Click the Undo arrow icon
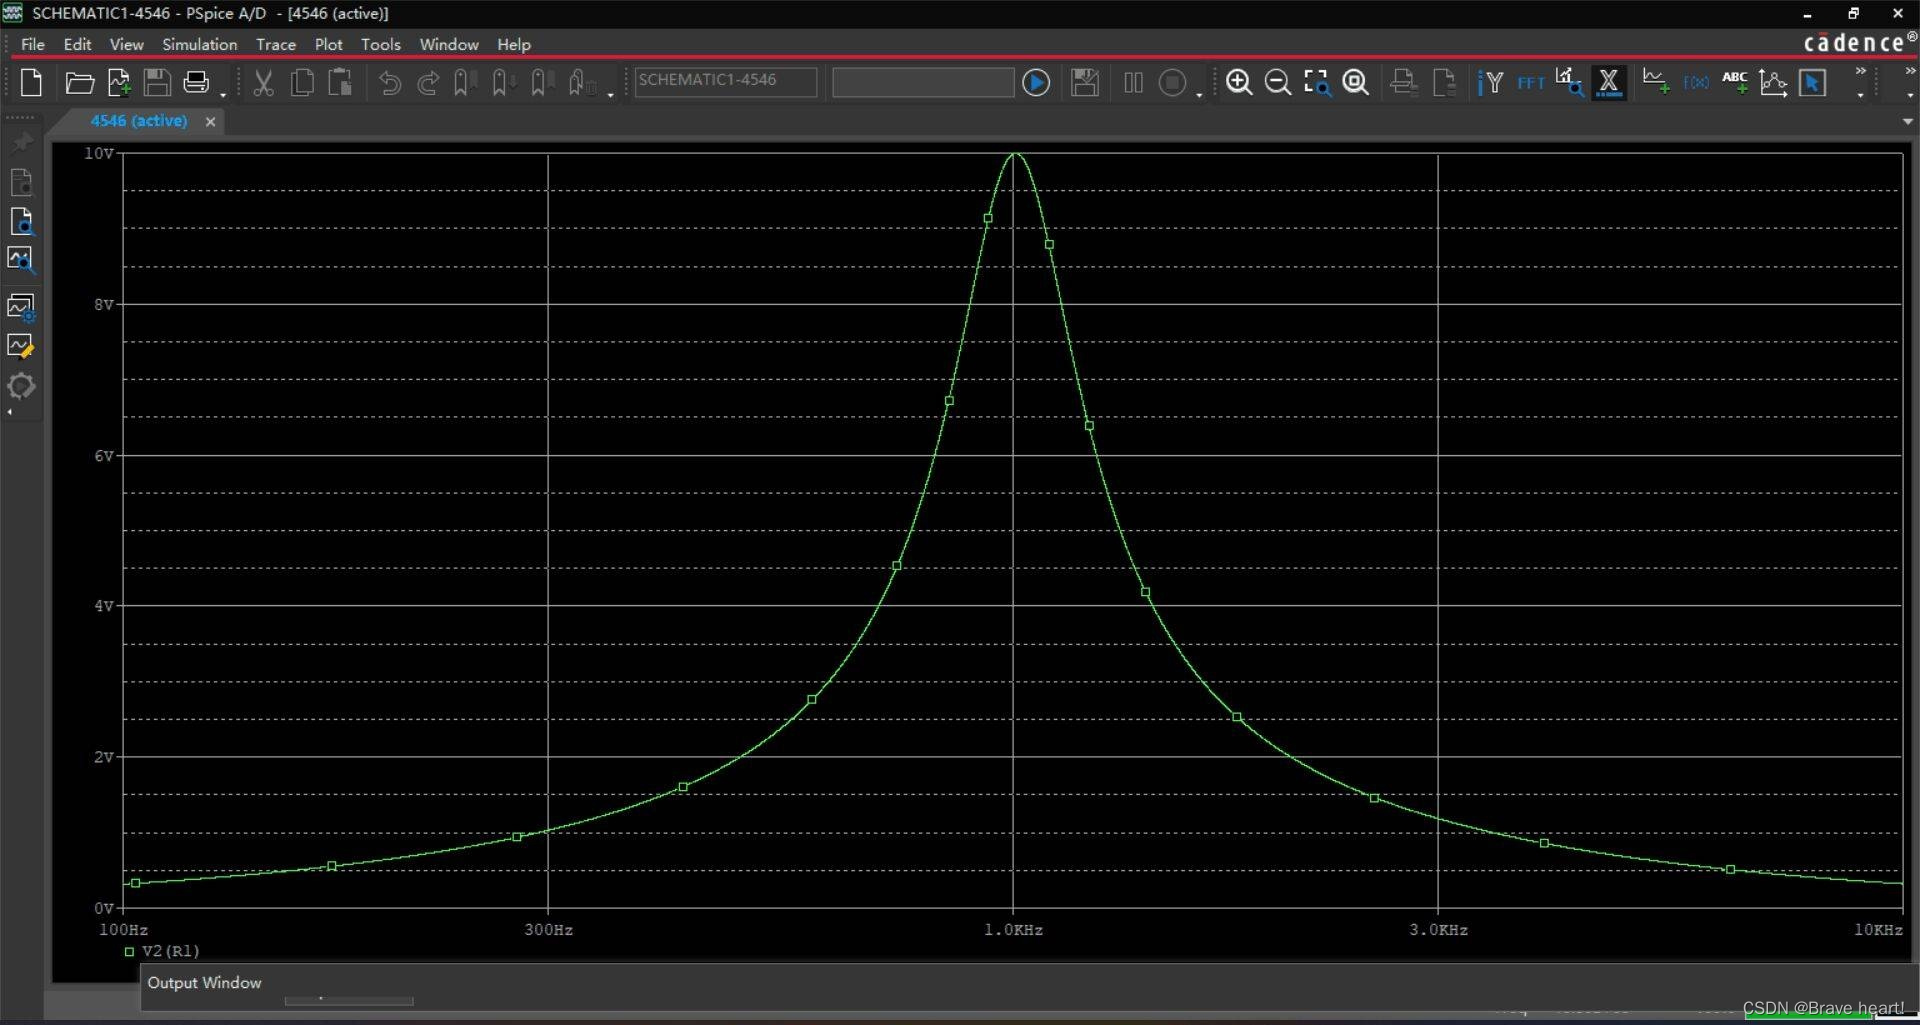The height and width of the screenshot is (1025, 1920). pos(389,82)
